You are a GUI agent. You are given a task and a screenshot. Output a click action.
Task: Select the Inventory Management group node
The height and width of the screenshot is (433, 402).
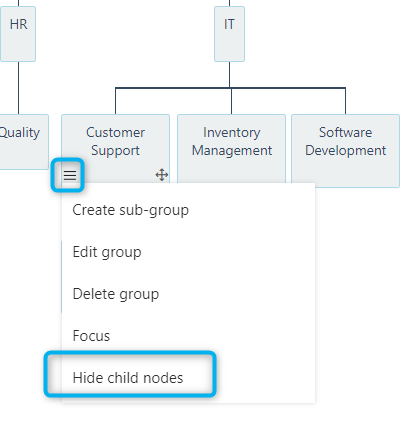(x=231, y=148)
